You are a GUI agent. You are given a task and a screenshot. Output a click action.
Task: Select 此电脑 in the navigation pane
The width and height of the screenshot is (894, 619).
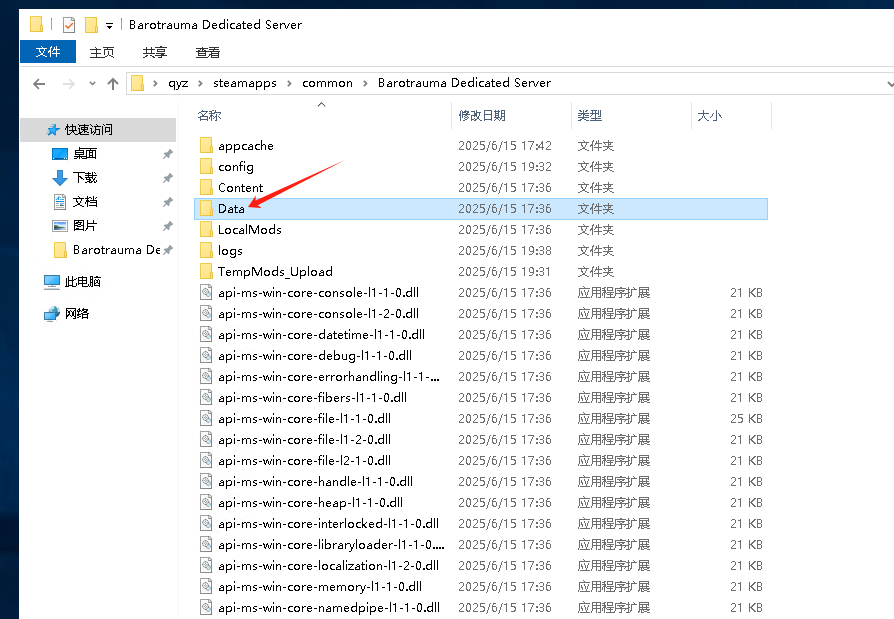click(x=83, y=282)
